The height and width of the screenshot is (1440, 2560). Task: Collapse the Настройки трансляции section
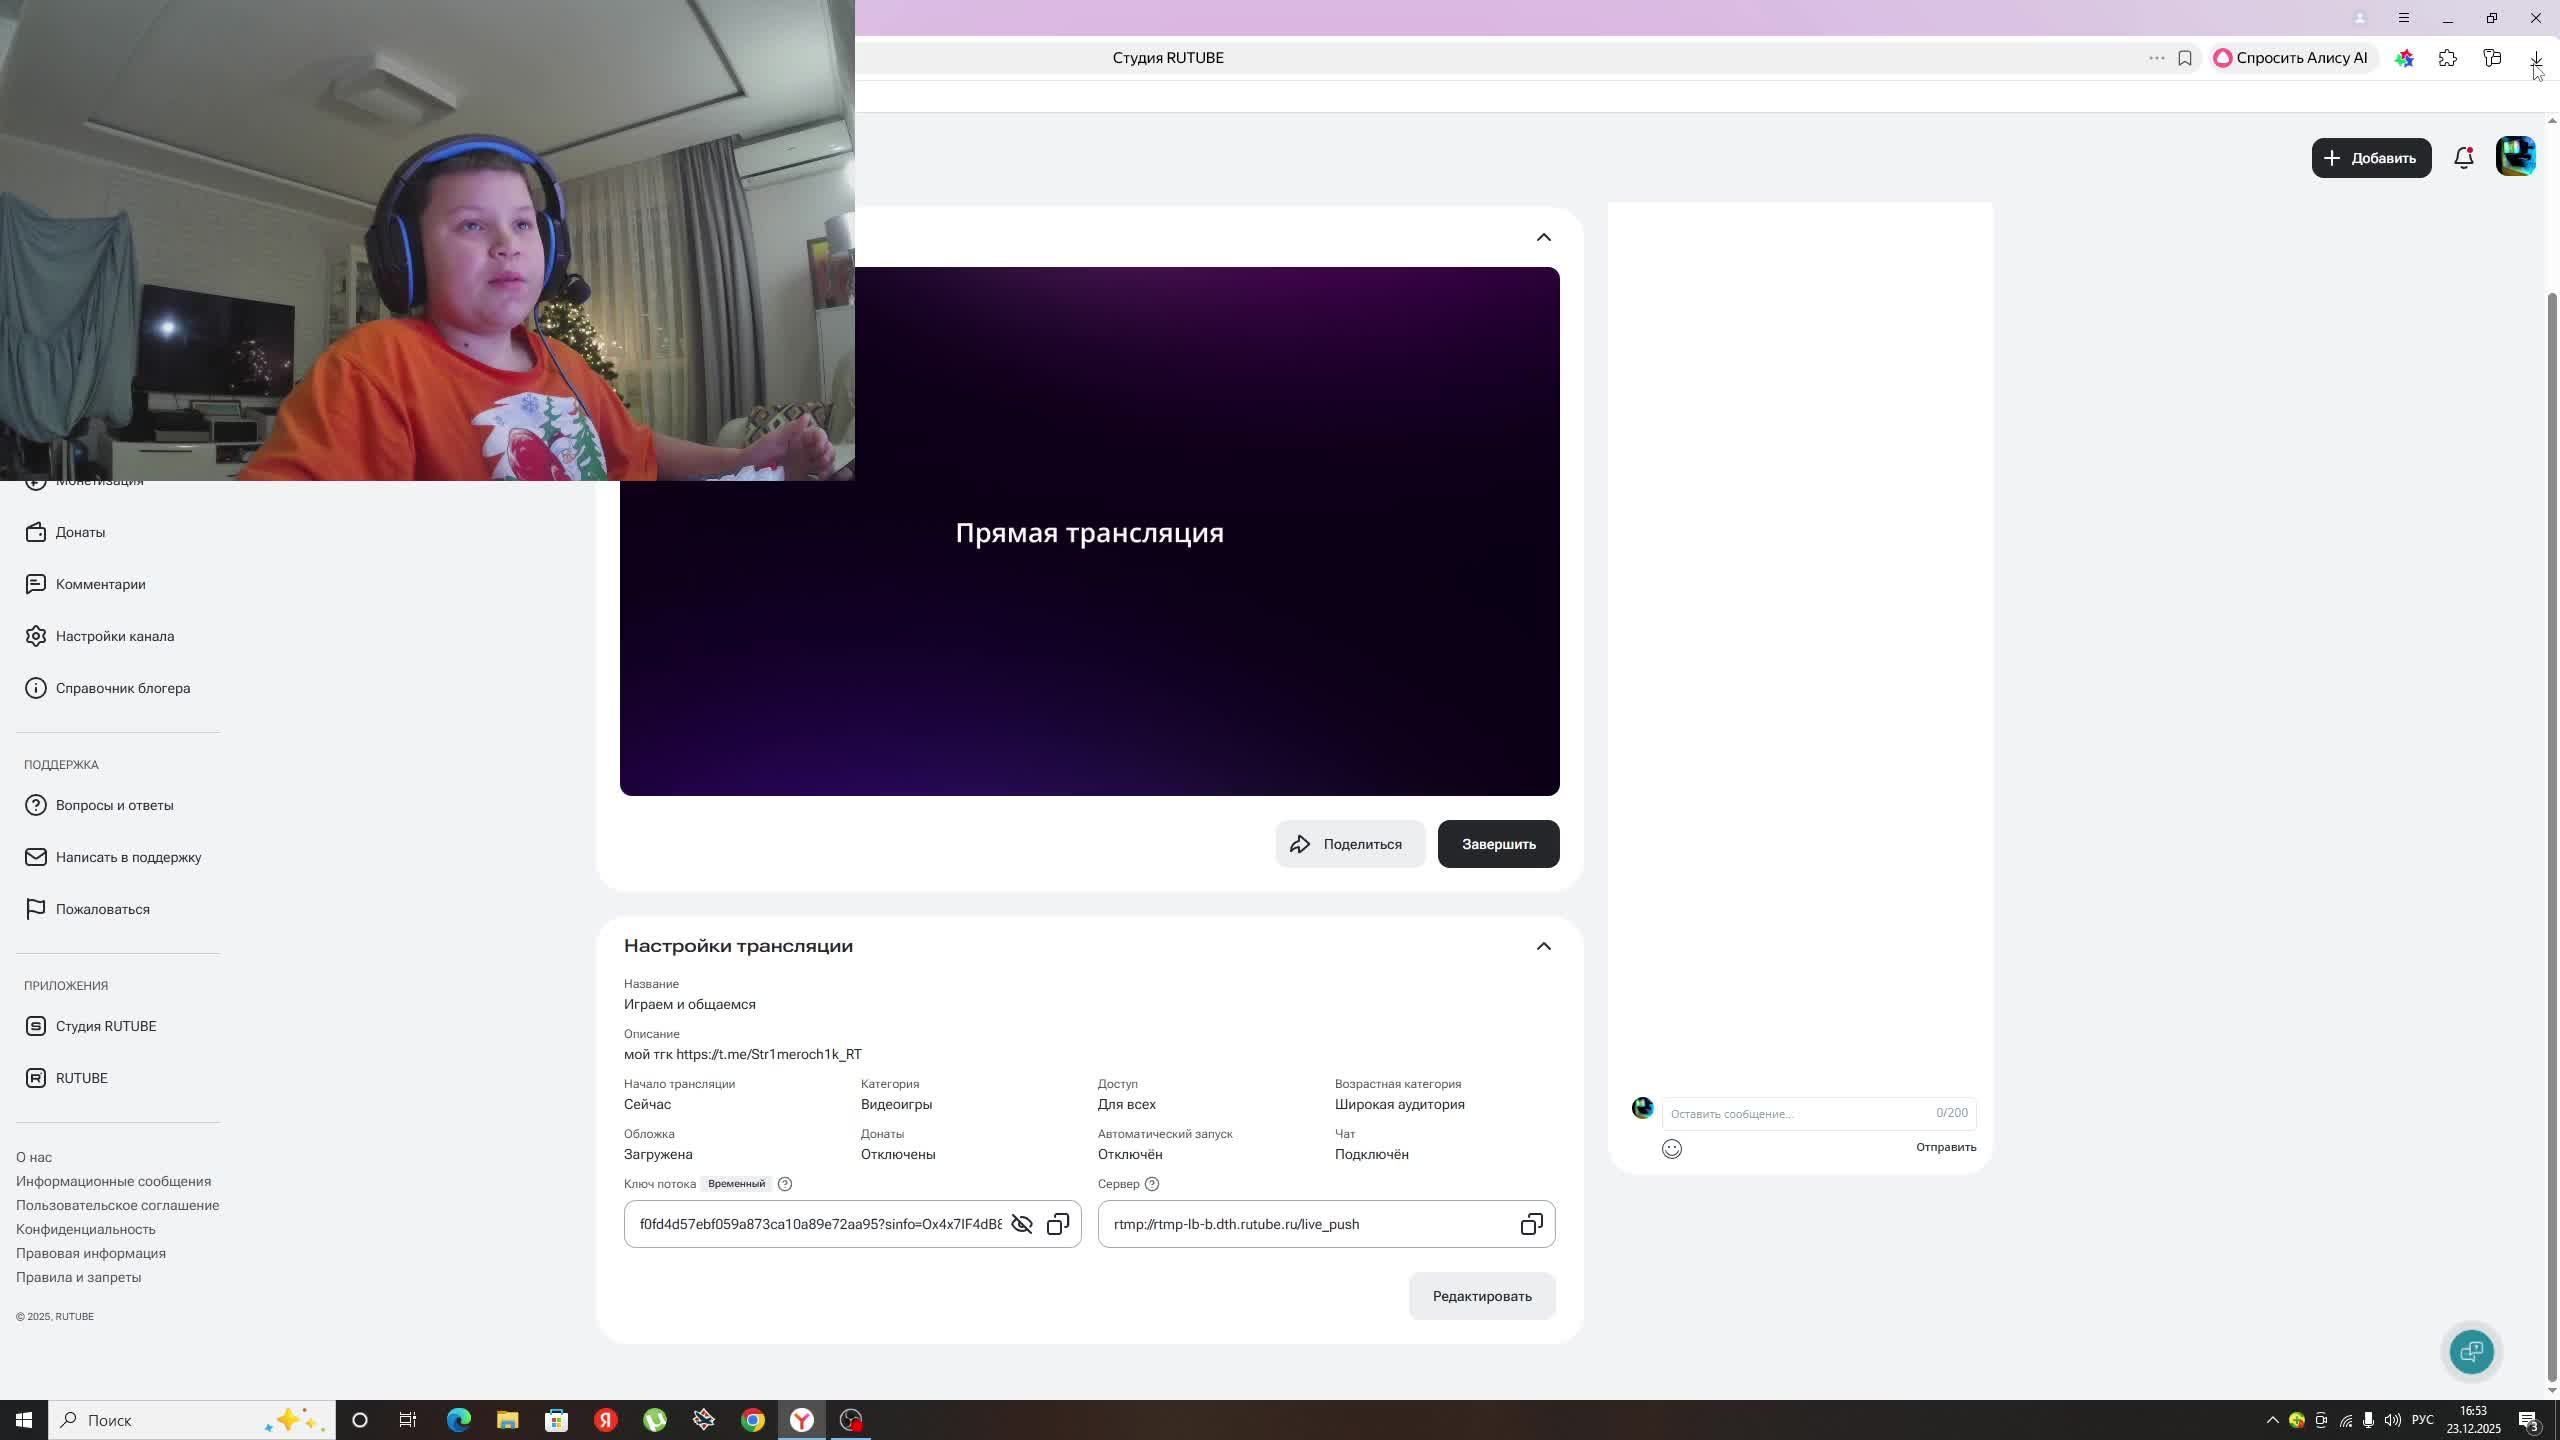[1543, 946]
